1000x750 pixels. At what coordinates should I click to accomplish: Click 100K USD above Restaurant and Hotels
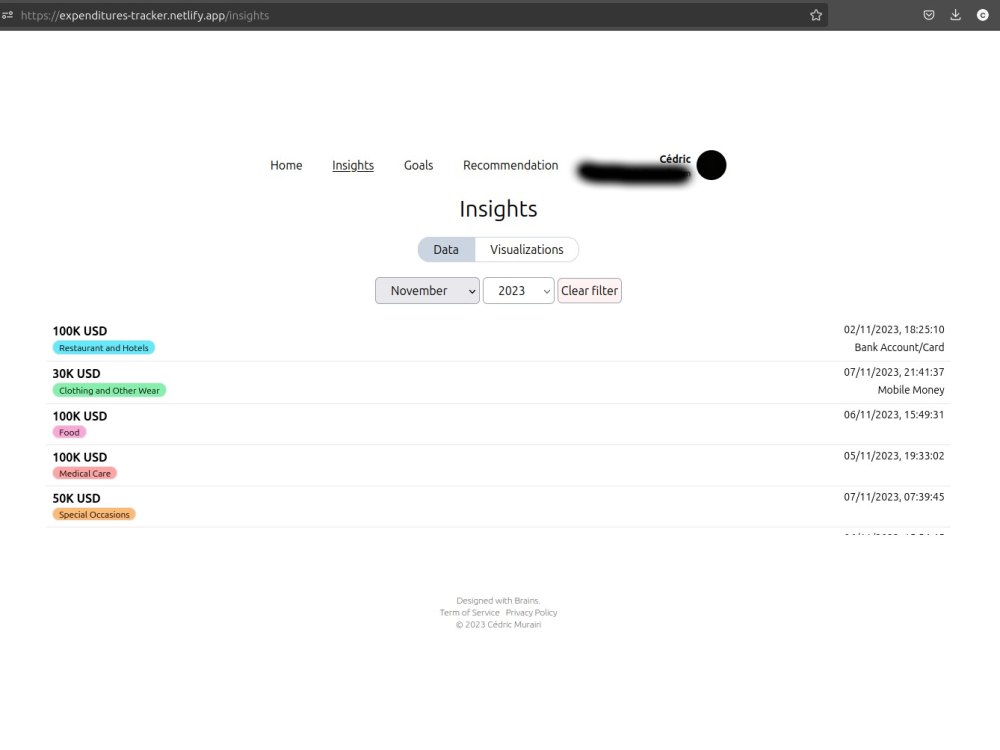(80, 331)
